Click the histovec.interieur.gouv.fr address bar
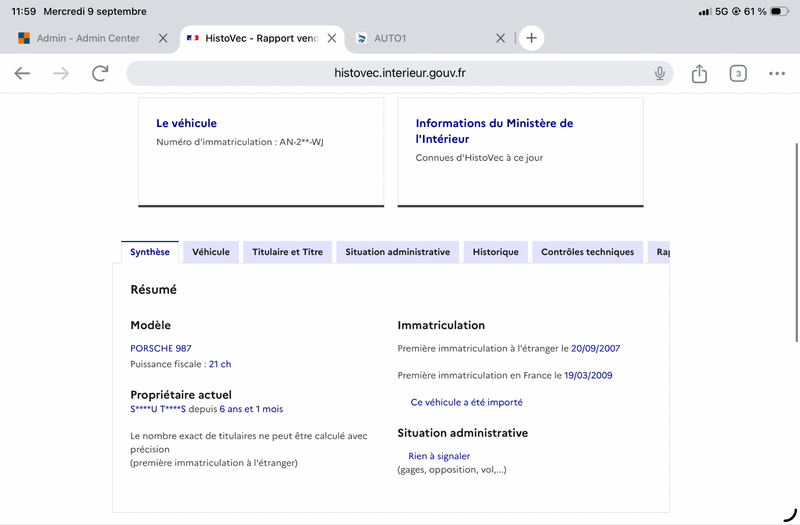 tap(399, 73)
